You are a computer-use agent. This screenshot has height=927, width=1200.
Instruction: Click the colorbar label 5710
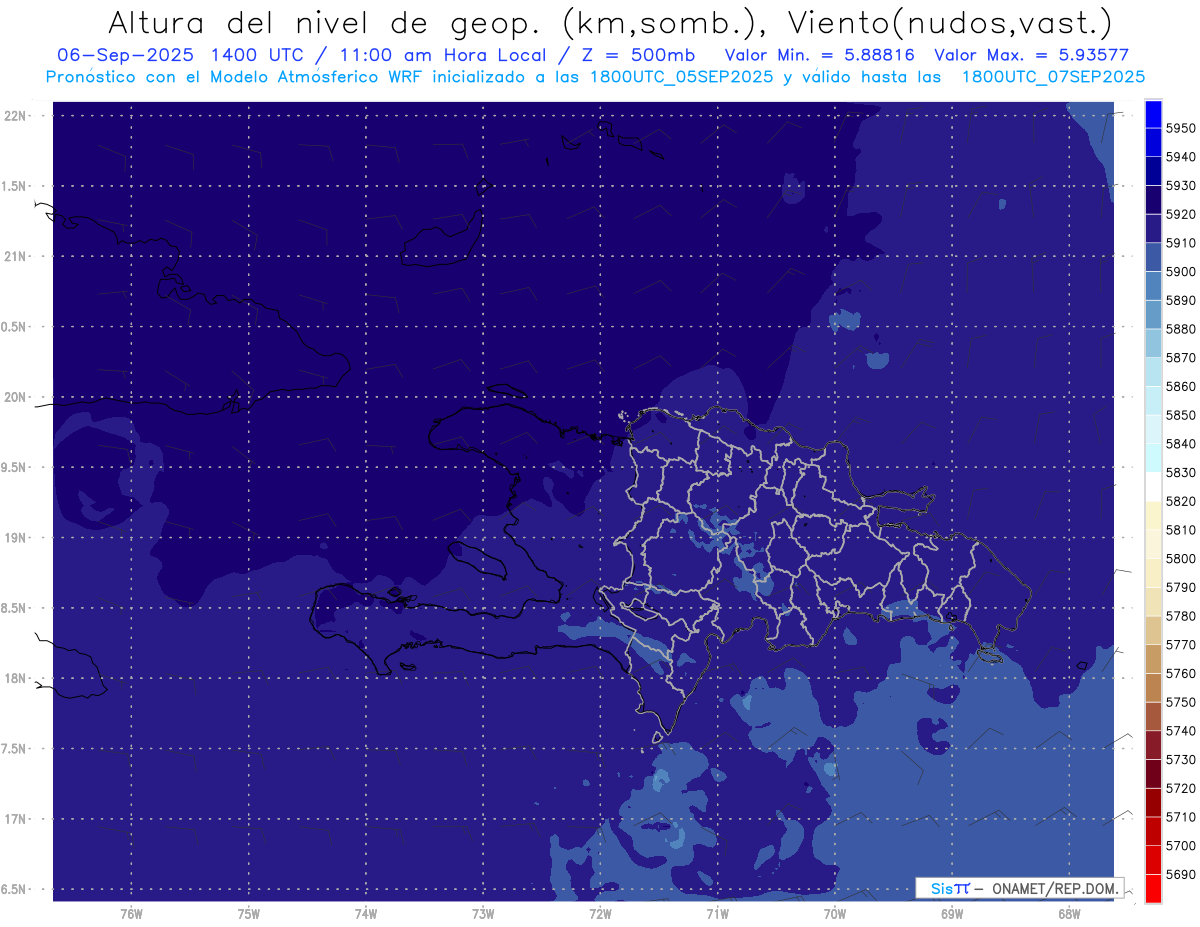tap(1180, 818)
